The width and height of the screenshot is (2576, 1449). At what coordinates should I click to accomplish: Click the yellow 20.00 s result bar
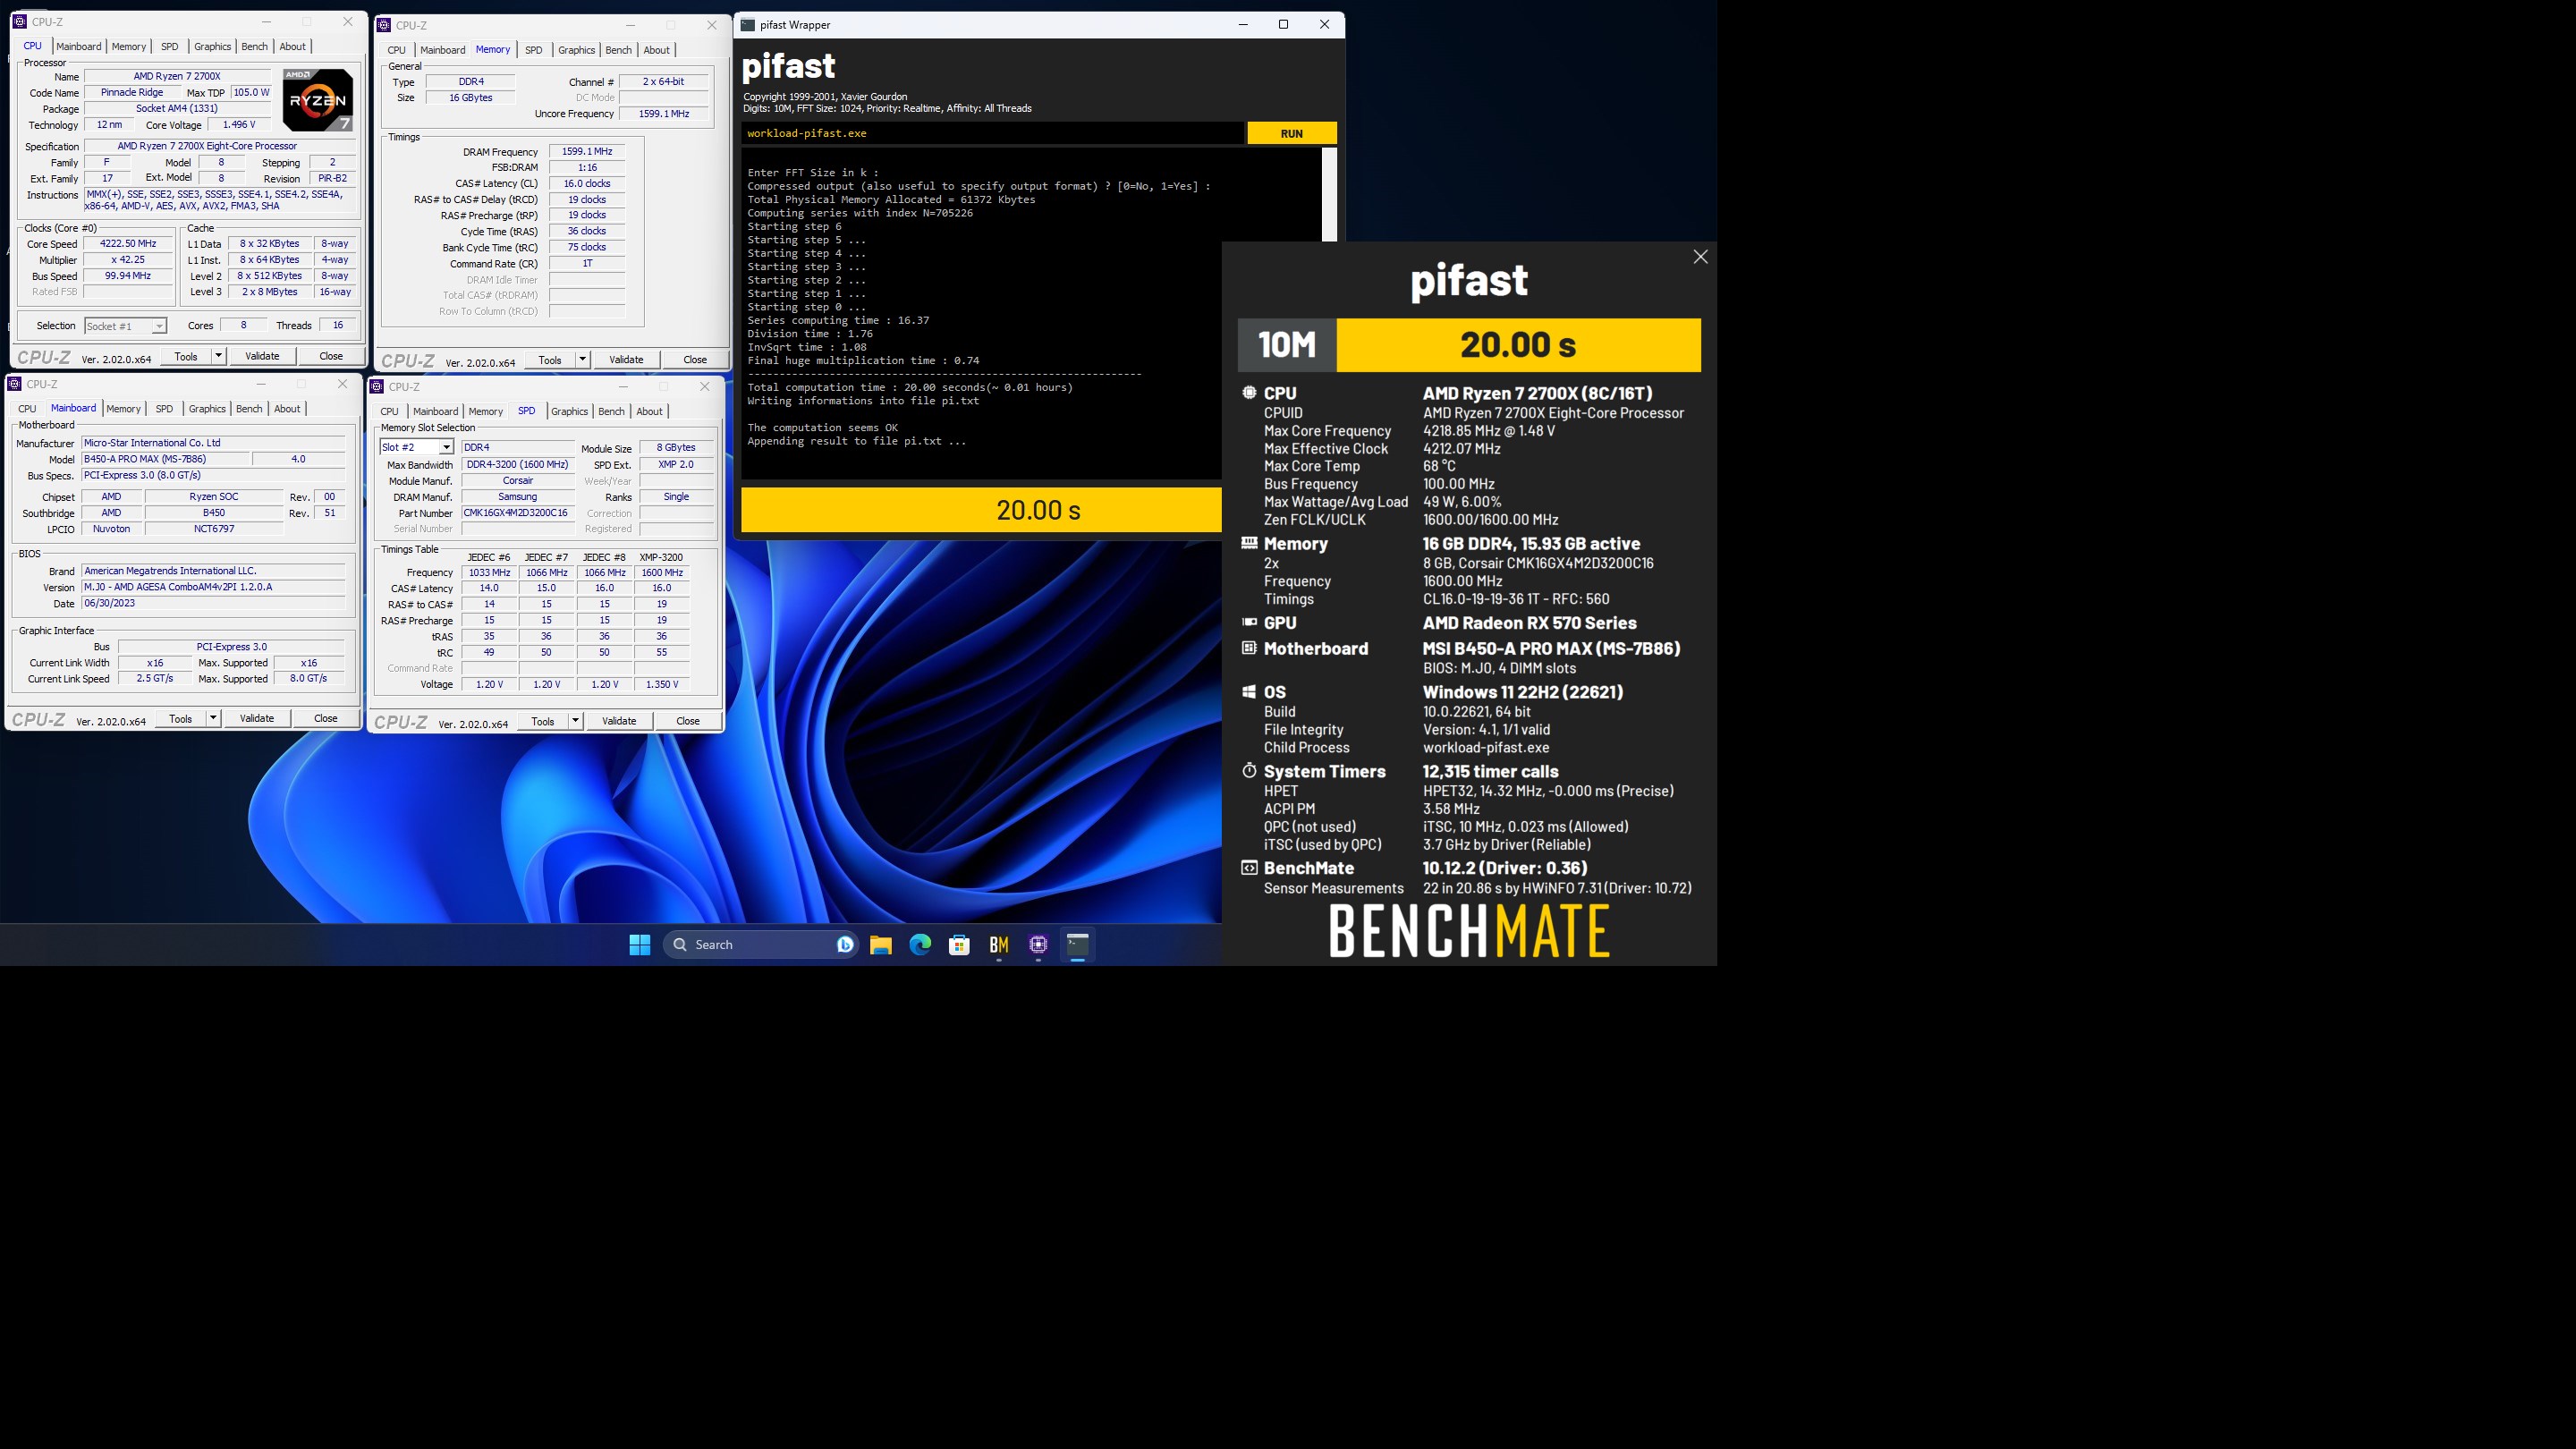[981, 510]
